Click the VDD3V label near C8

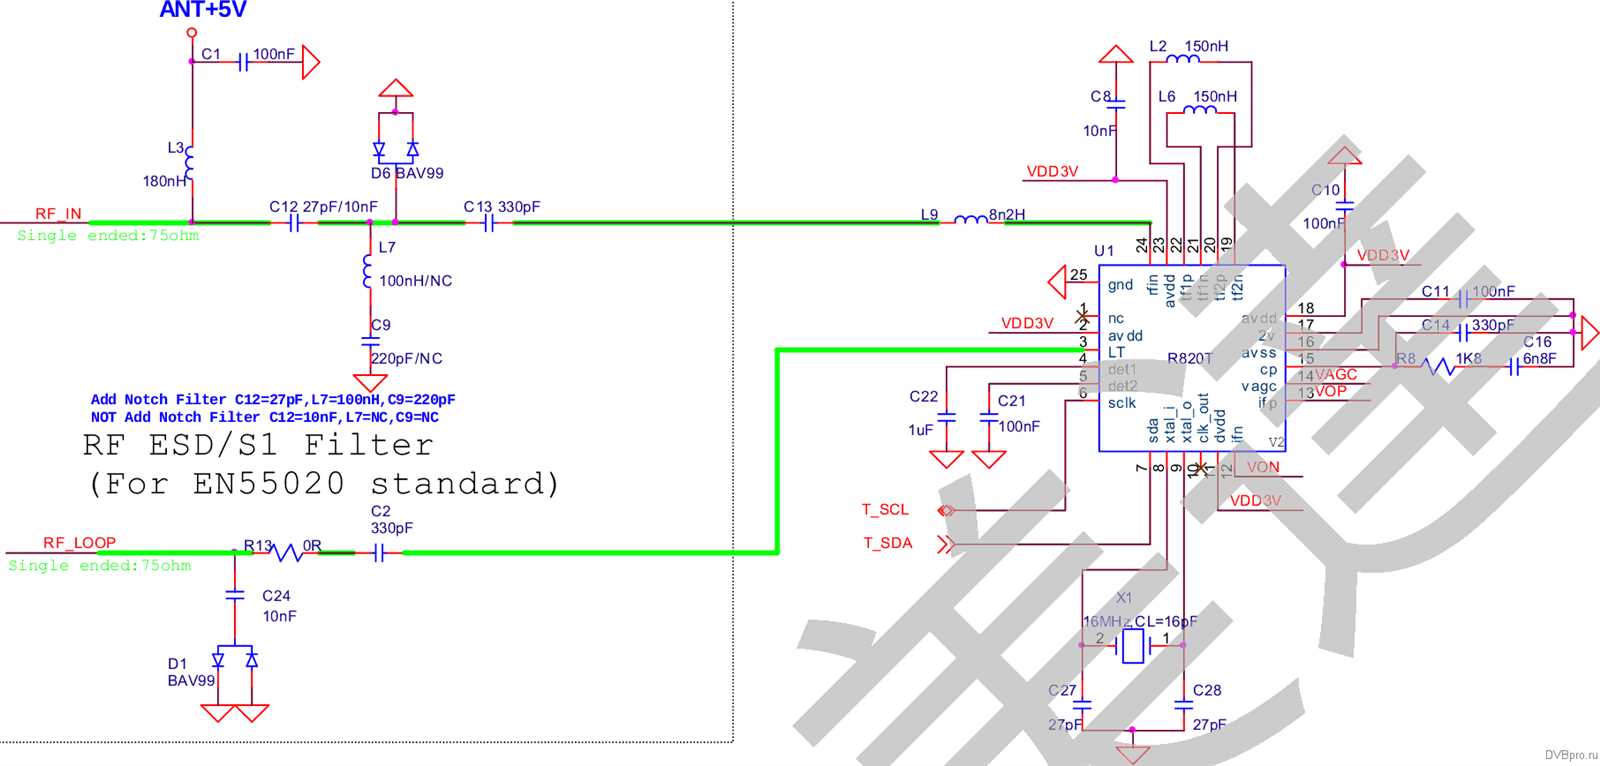point(1052,172)
